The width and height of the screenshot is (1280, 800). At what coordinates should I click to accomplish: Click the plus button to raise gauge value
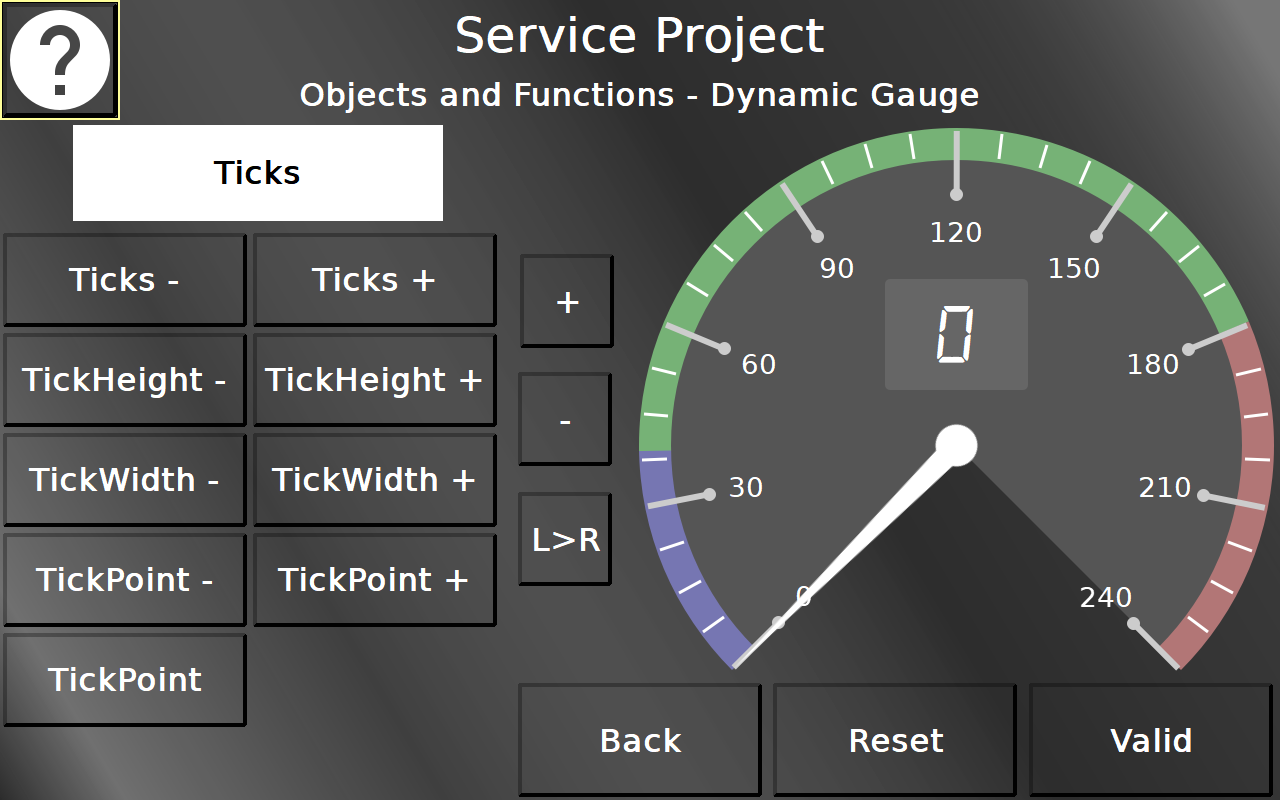click(566, 302)
